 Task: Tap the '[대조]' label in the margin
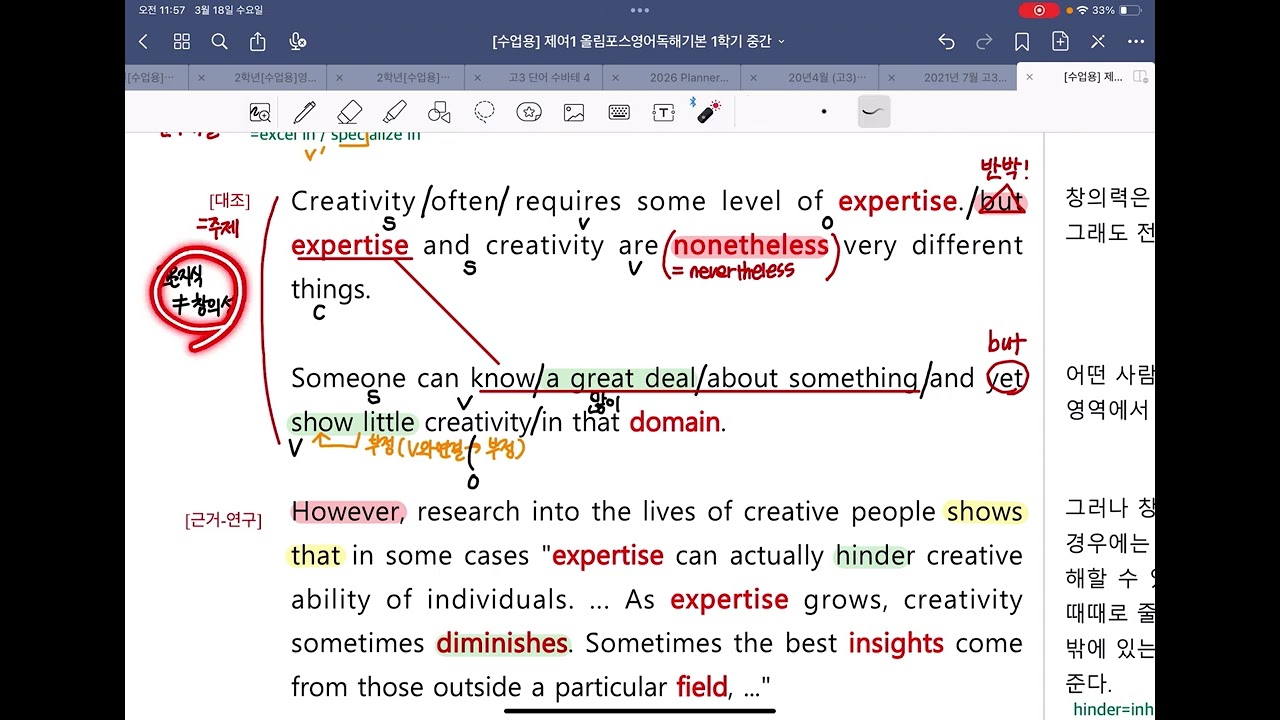[x=230, y=201]
